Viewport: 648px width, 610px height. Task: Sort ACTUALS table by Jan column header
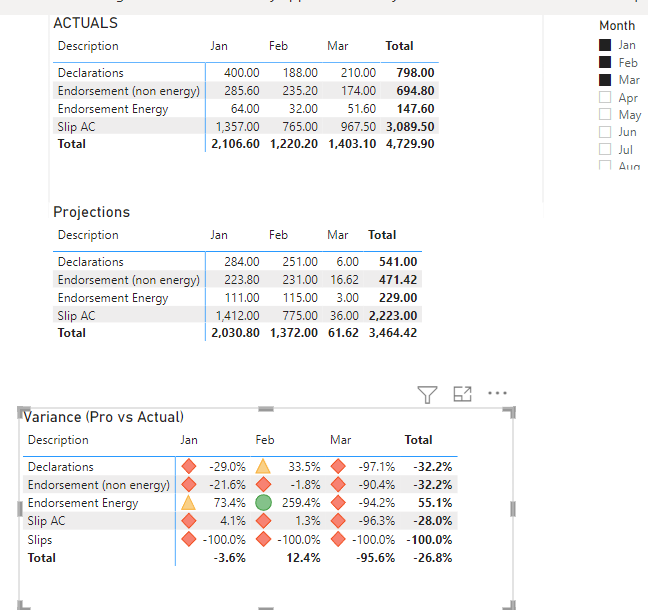(x=219, y=46)
